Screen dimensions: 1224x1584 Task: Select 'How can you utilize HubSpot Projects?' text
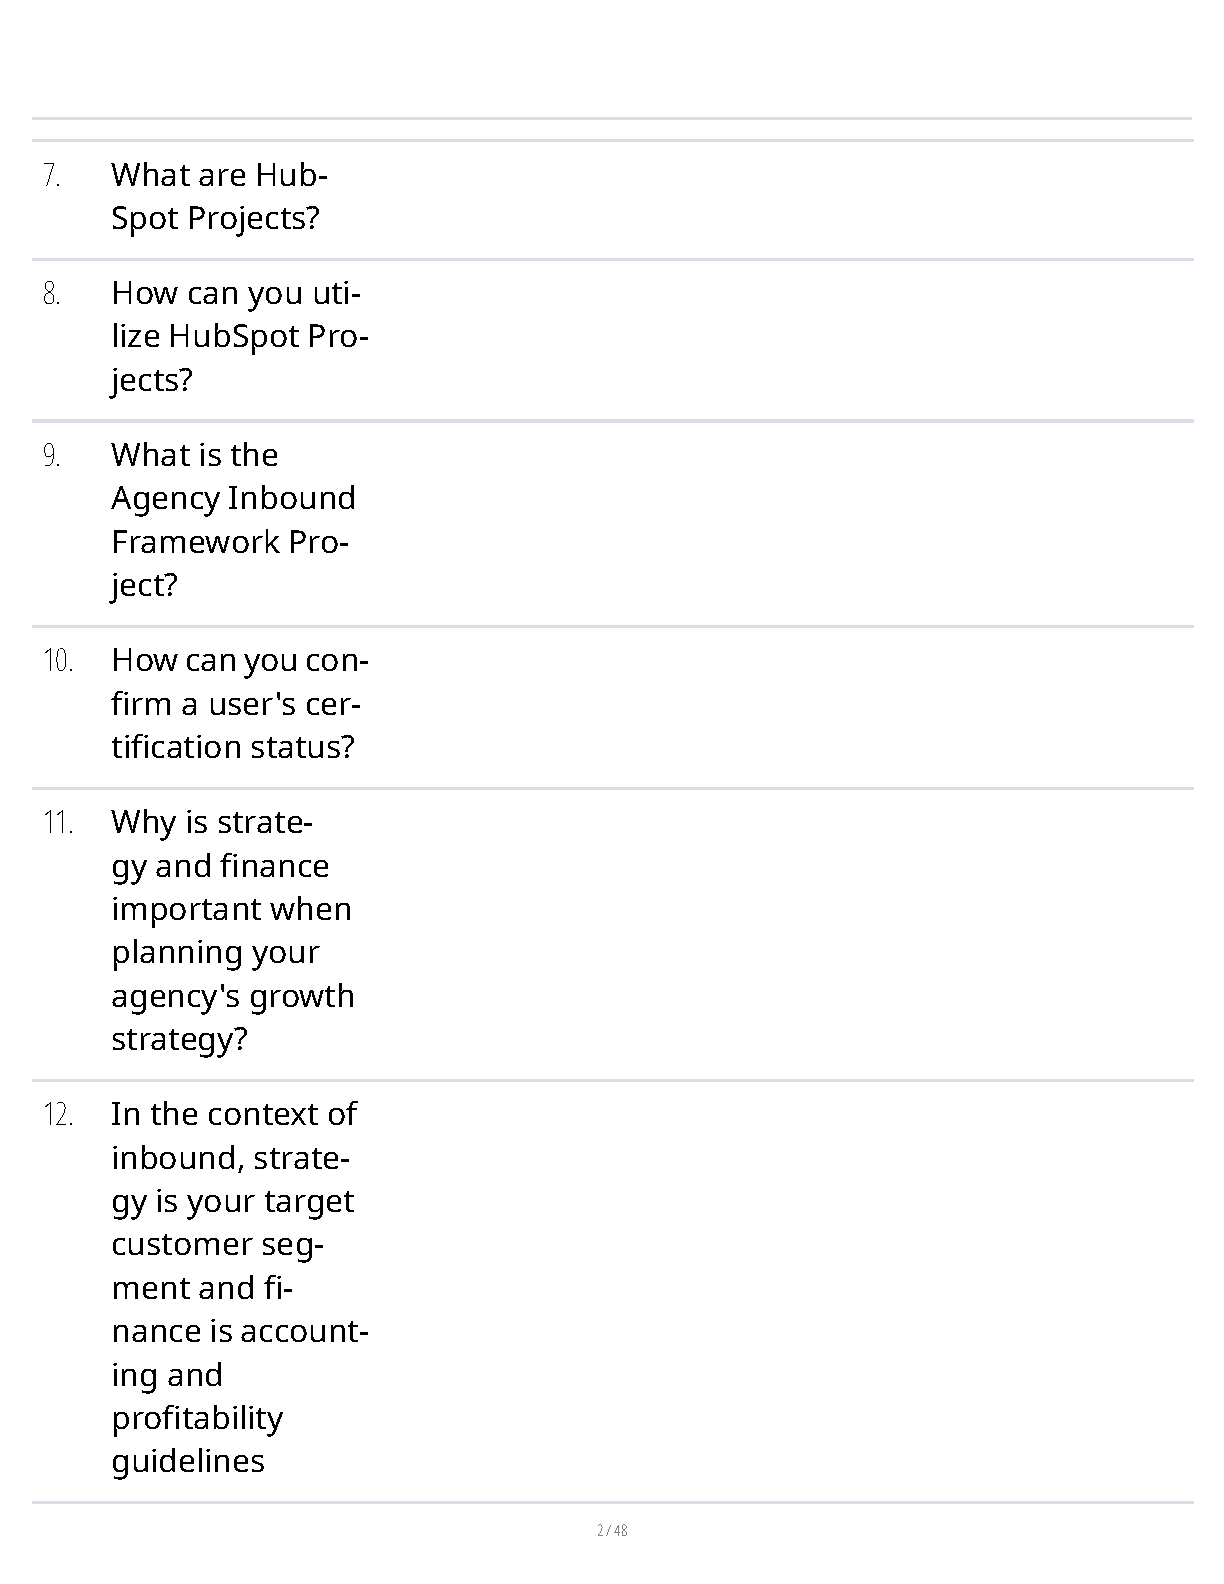[x=240, y=336]
